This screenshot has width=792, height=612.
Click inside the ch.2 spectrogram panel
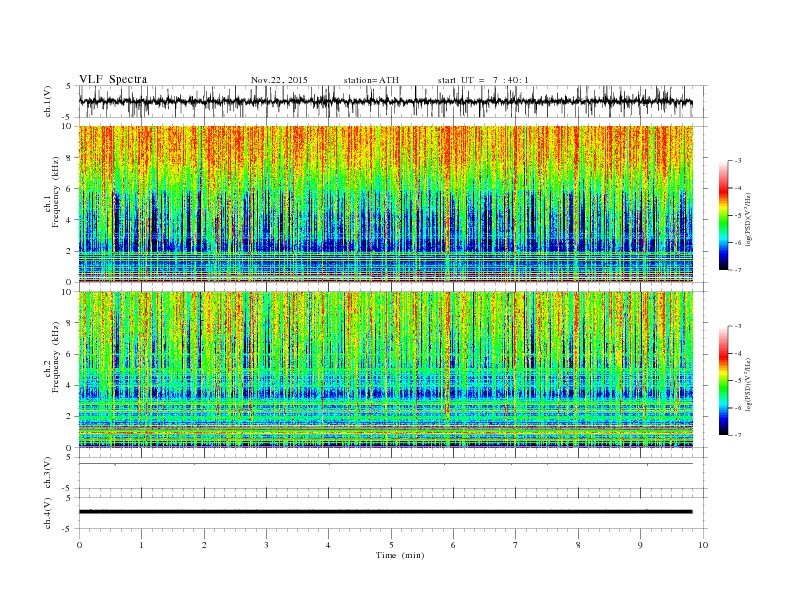(x=386, y=369)
